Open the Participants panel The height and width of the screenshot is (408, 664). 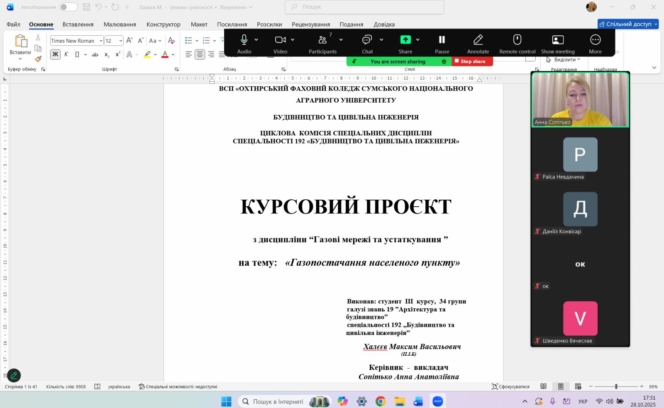(322, 40)
